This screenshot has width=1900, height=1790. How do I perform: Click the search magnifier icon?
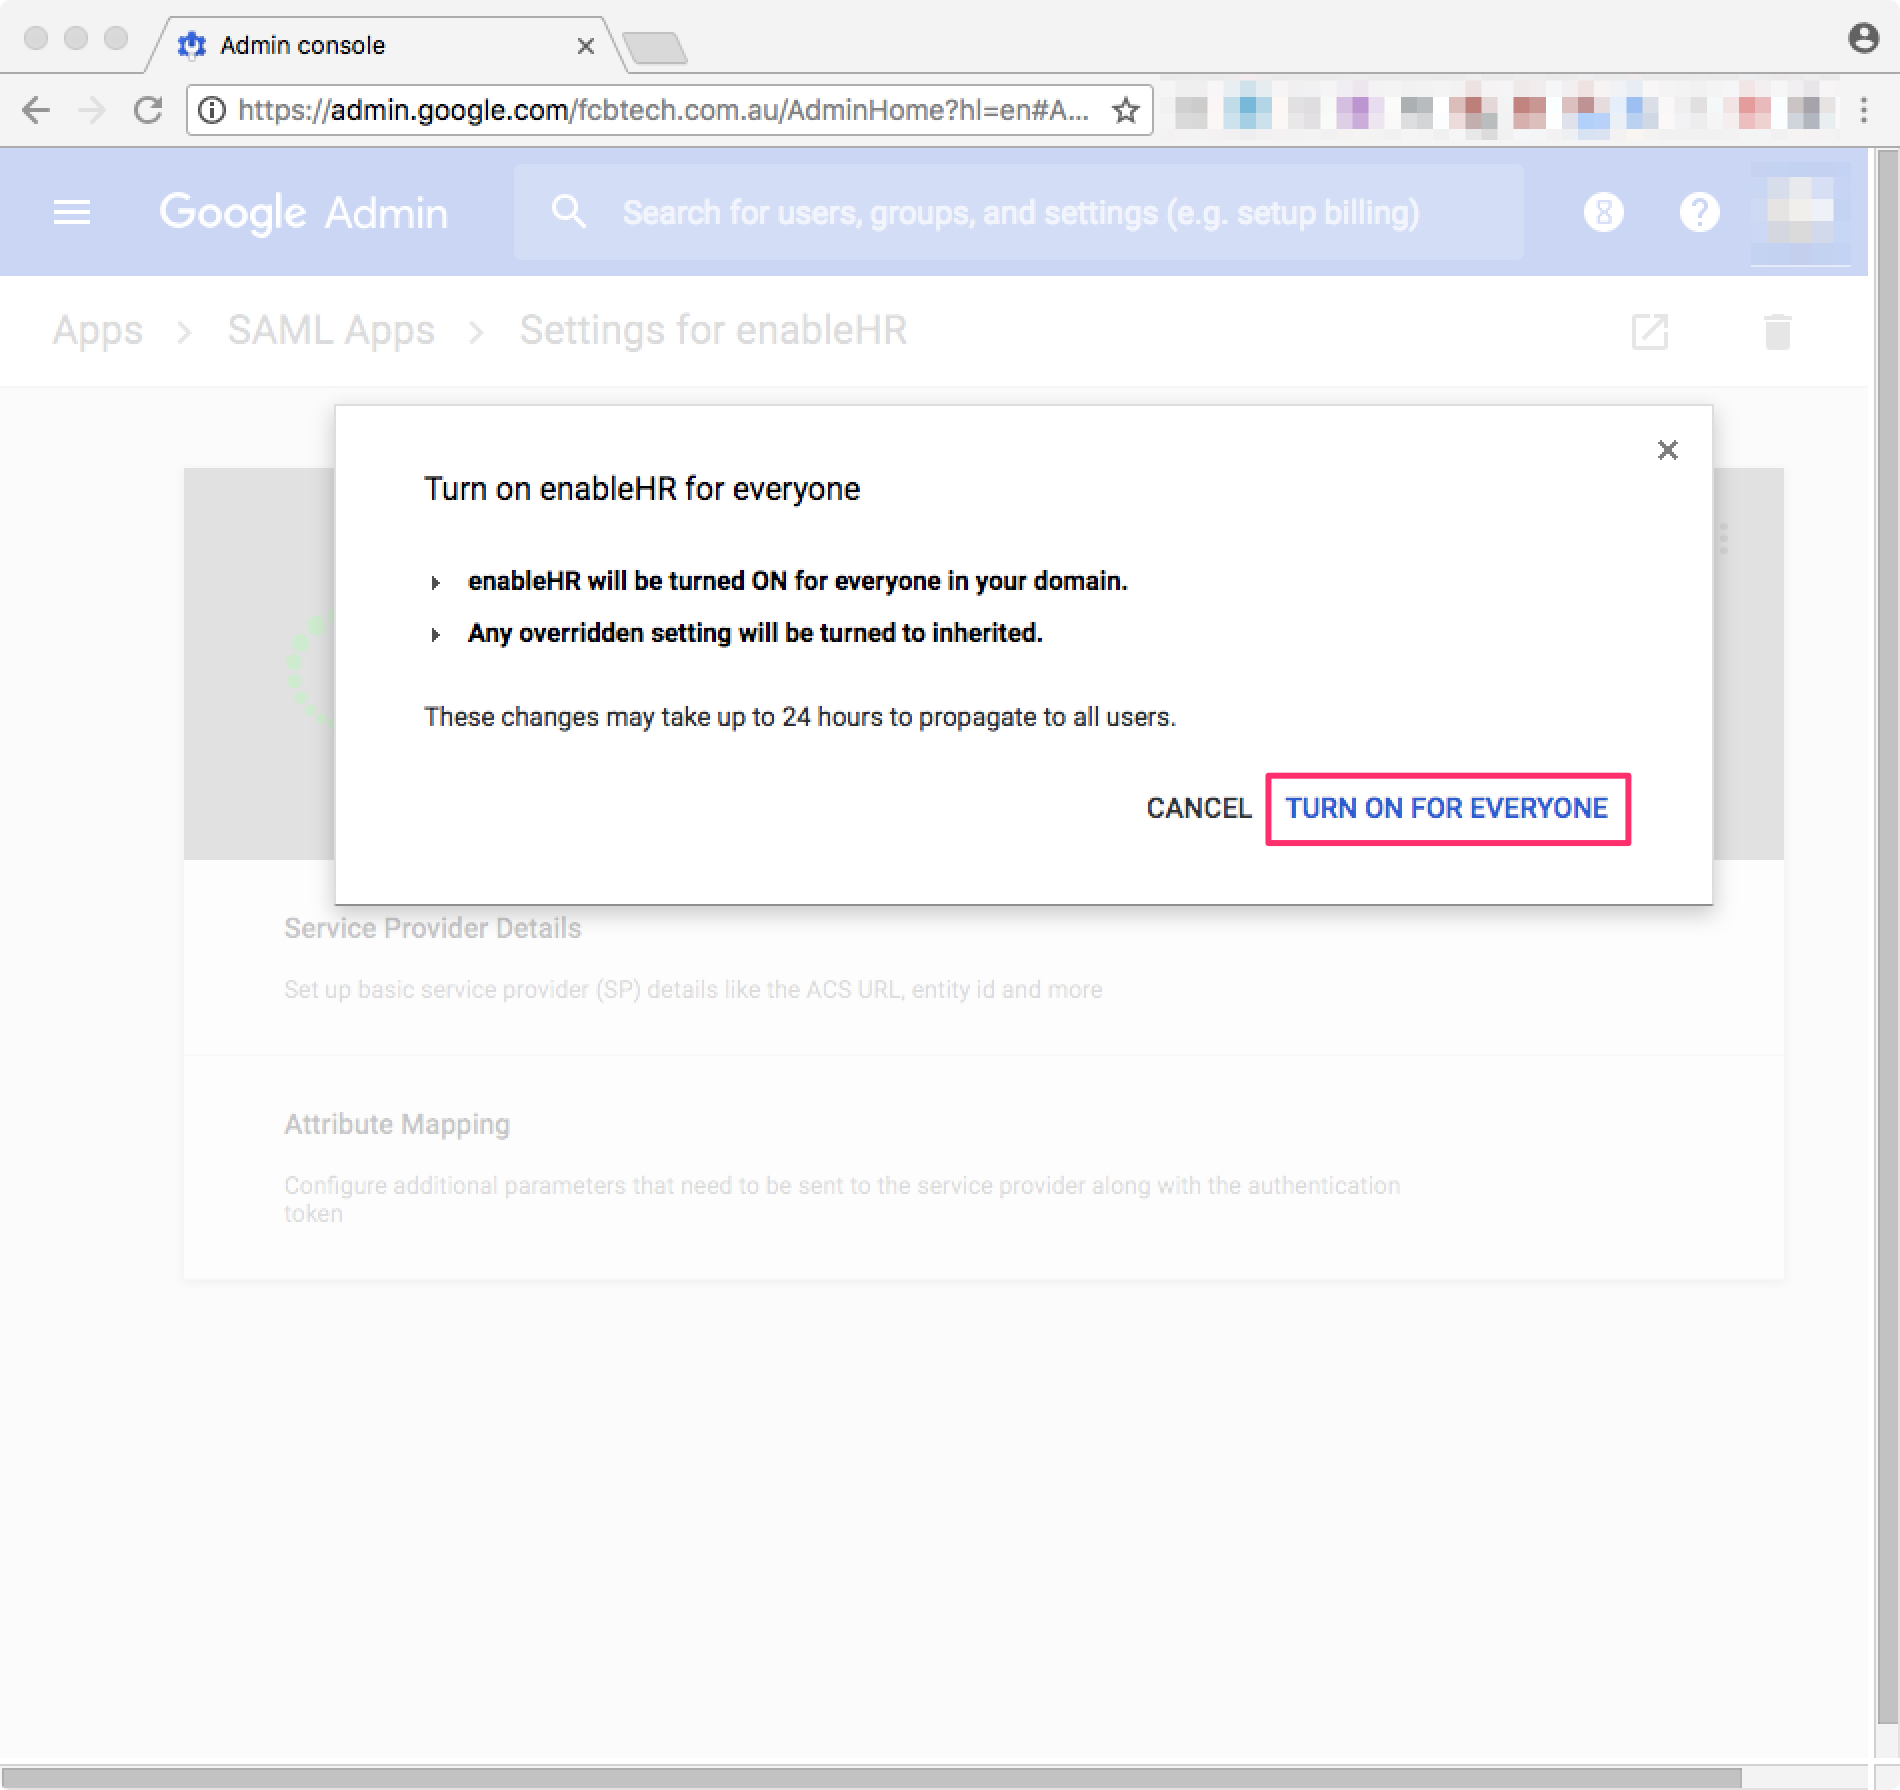point(569,212)
